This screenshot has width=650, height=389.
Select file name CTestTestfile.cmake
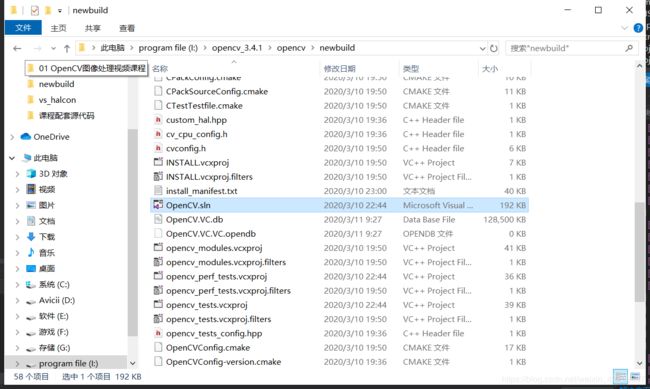click(x=204, y=105)
